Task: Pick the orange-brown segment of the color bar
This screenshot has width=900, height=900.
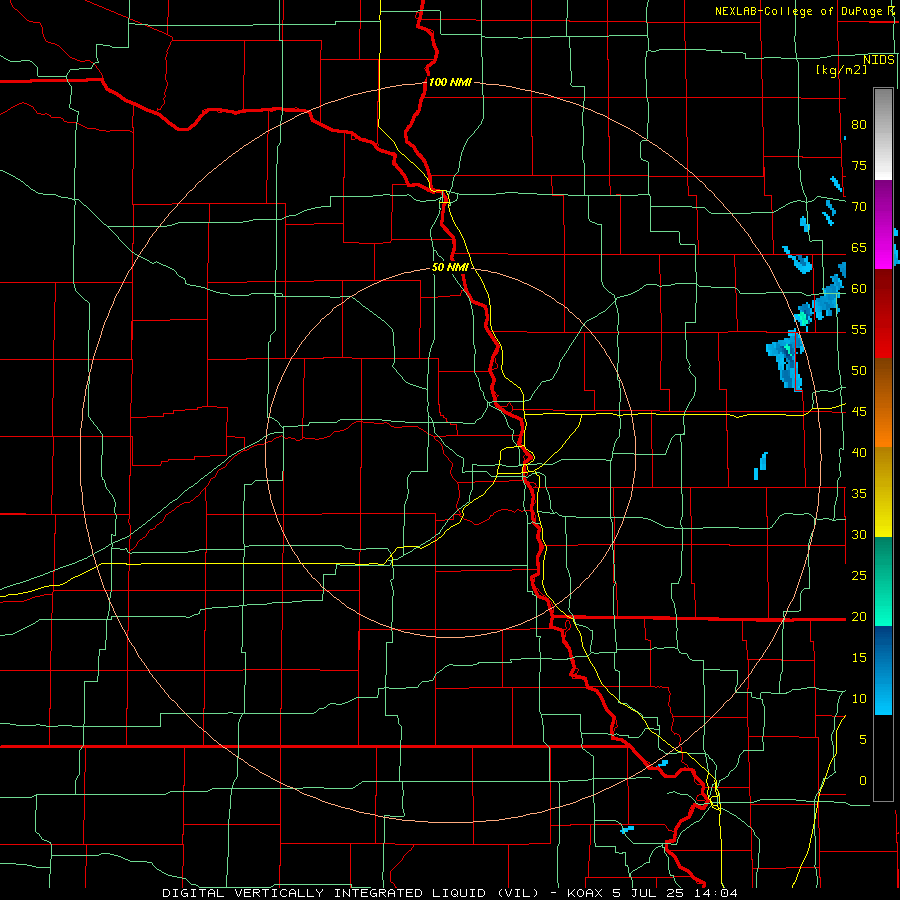Action: click(883, 403)
